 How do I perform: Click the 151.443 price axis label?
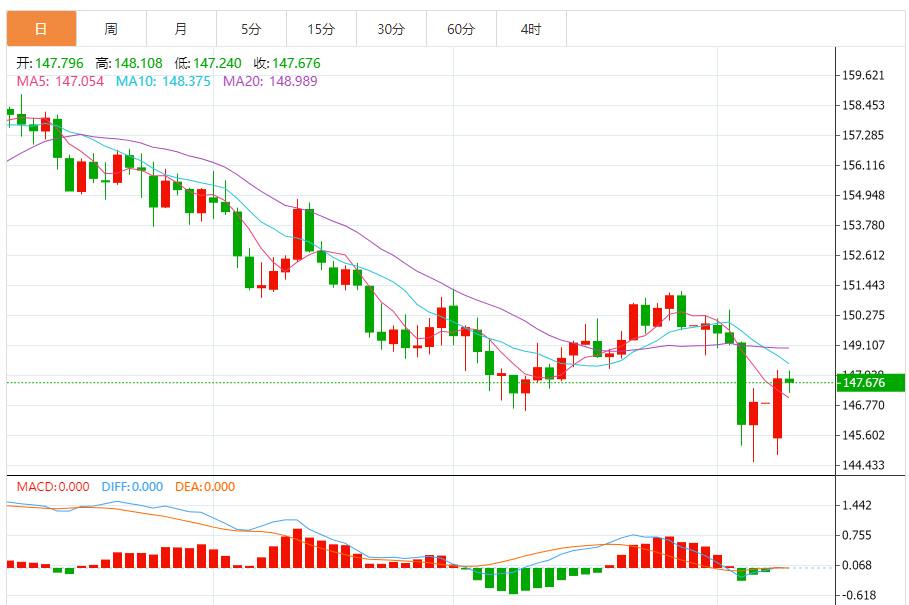pos(863,285)
